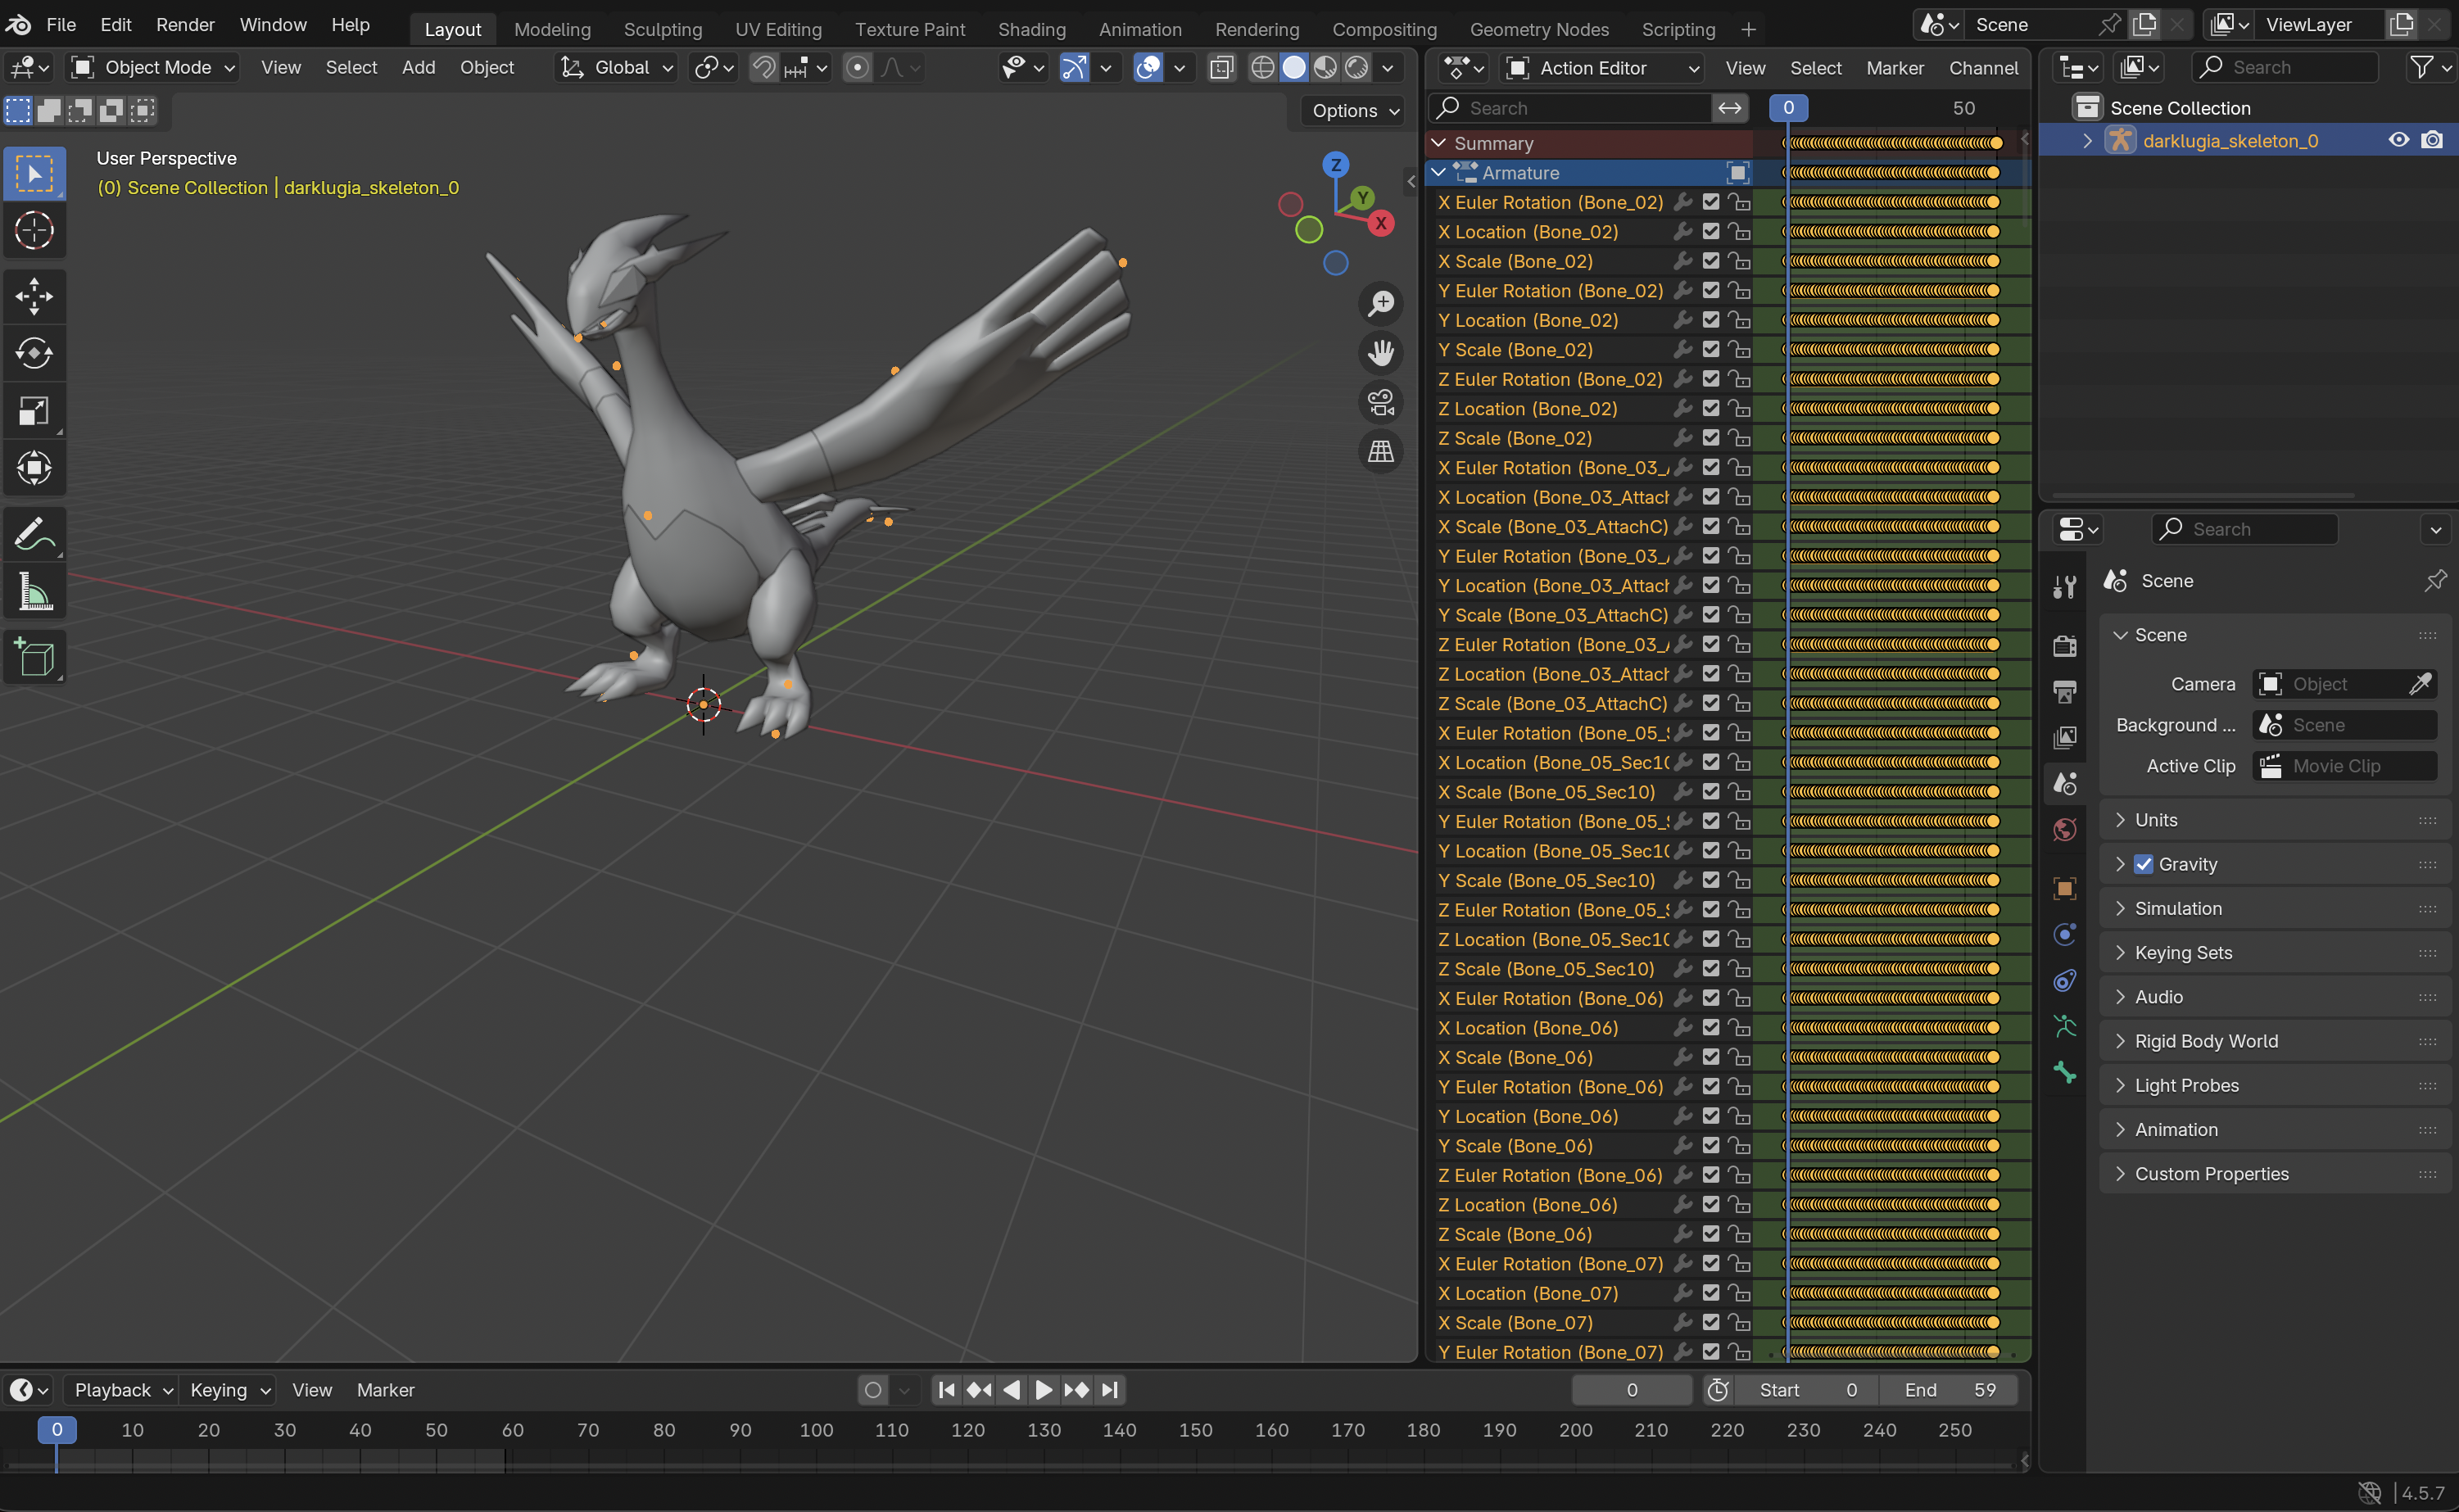Click the End frame field showing 59

(x=1948, y=1390)
